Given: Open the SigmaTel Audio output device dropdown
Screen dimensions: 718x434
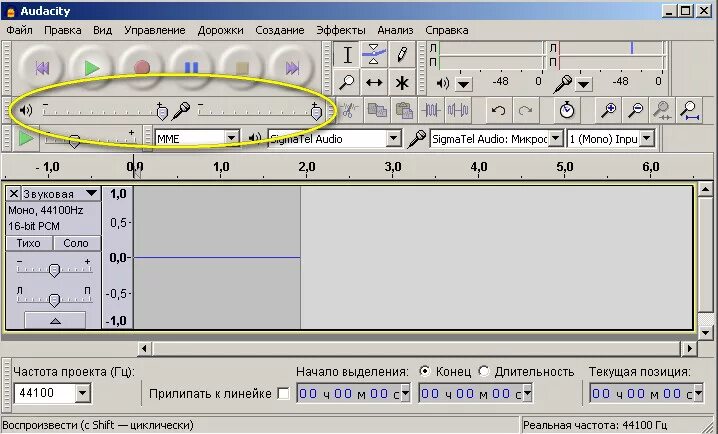Looking at the screenshot, I should [393, 138].
